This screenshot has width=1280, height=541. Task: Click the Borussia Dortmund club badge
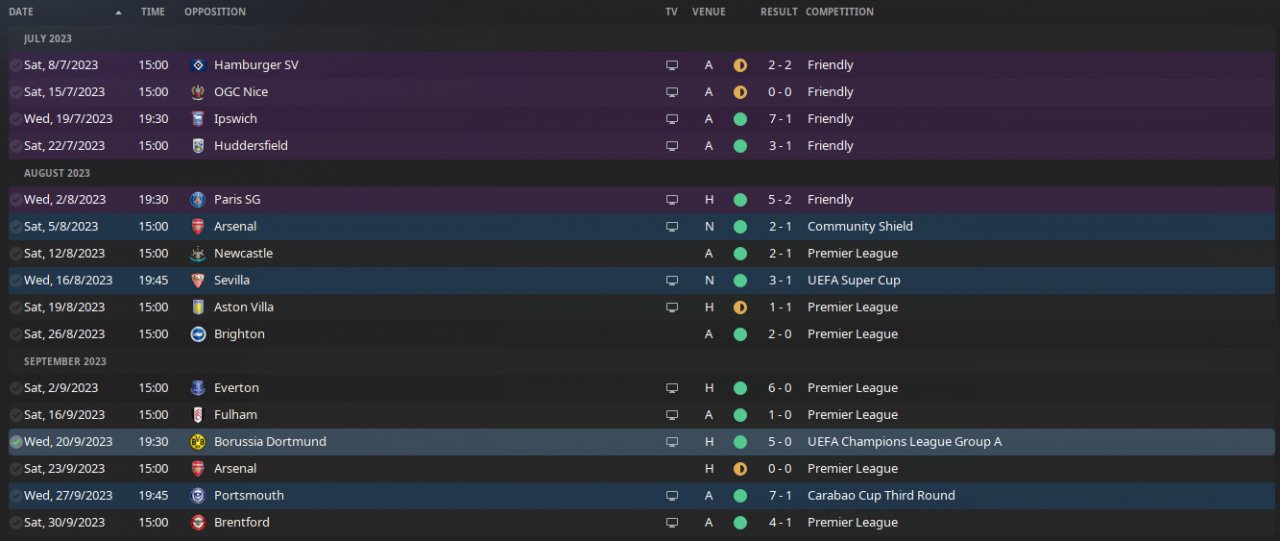click(x=197, y=442)
